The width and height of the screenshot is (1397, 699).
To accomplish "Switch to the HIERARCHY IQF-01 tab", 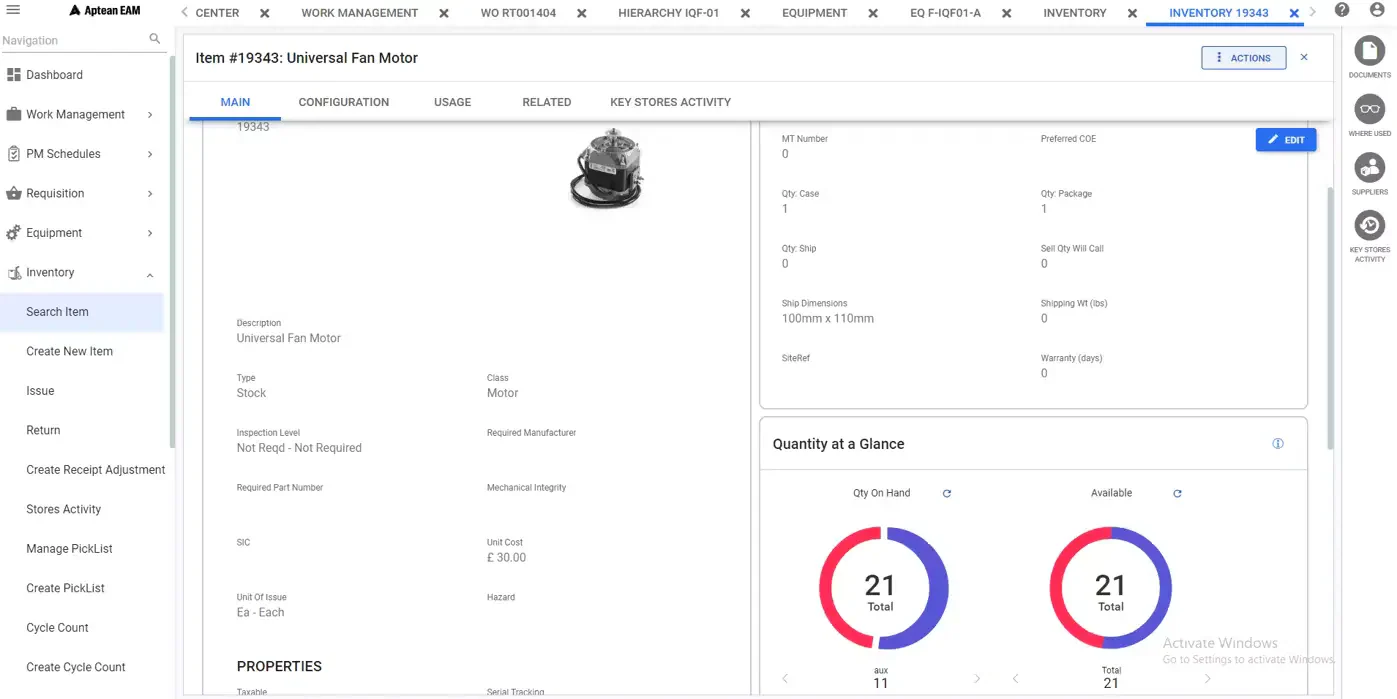I will [x=669, y=13].
